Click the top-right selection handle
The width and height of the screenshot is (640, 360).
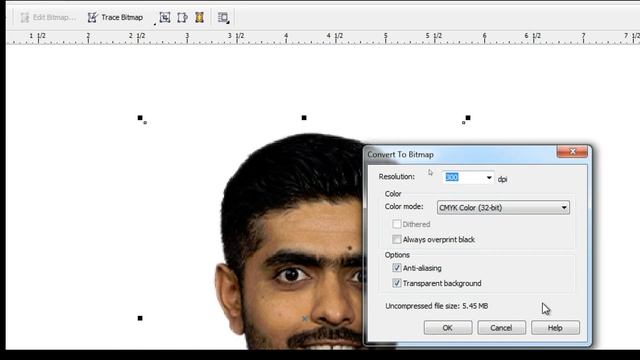click(x=468, y=118)
